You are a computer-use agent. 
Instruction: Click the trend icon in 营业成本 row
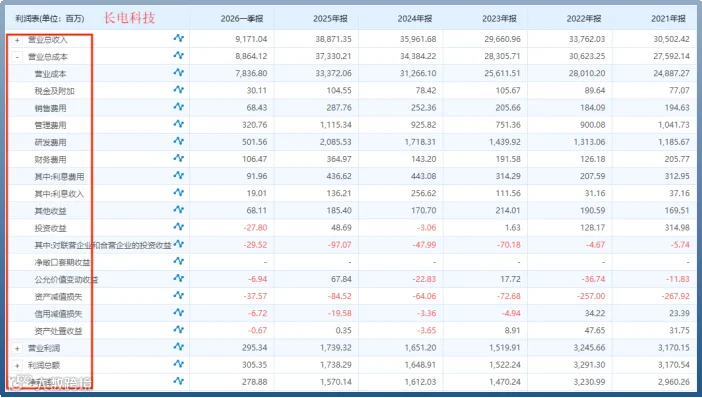point(179,72)
